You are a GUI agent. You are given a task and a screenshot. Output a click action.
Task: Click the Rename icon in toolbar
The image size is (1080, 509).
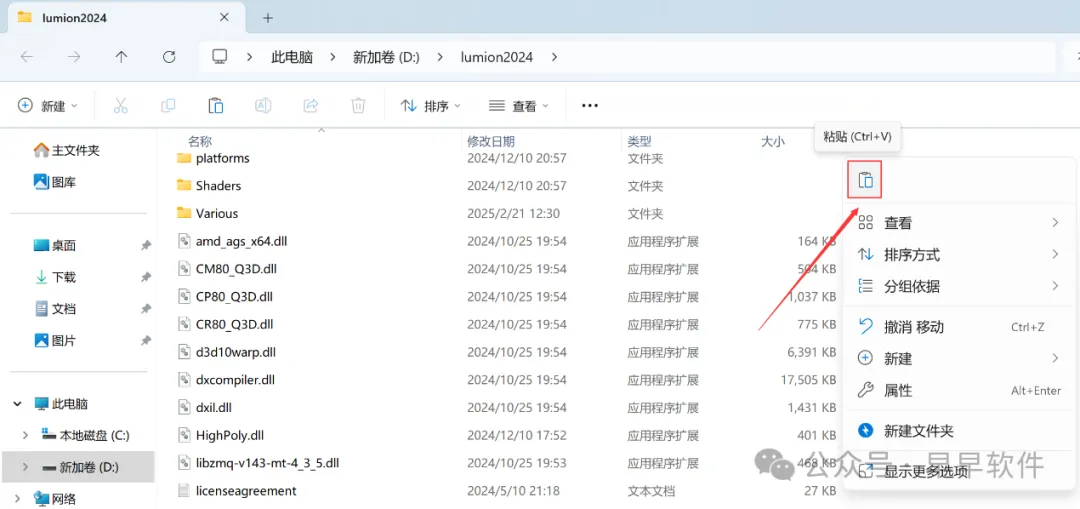coord(263,105)
